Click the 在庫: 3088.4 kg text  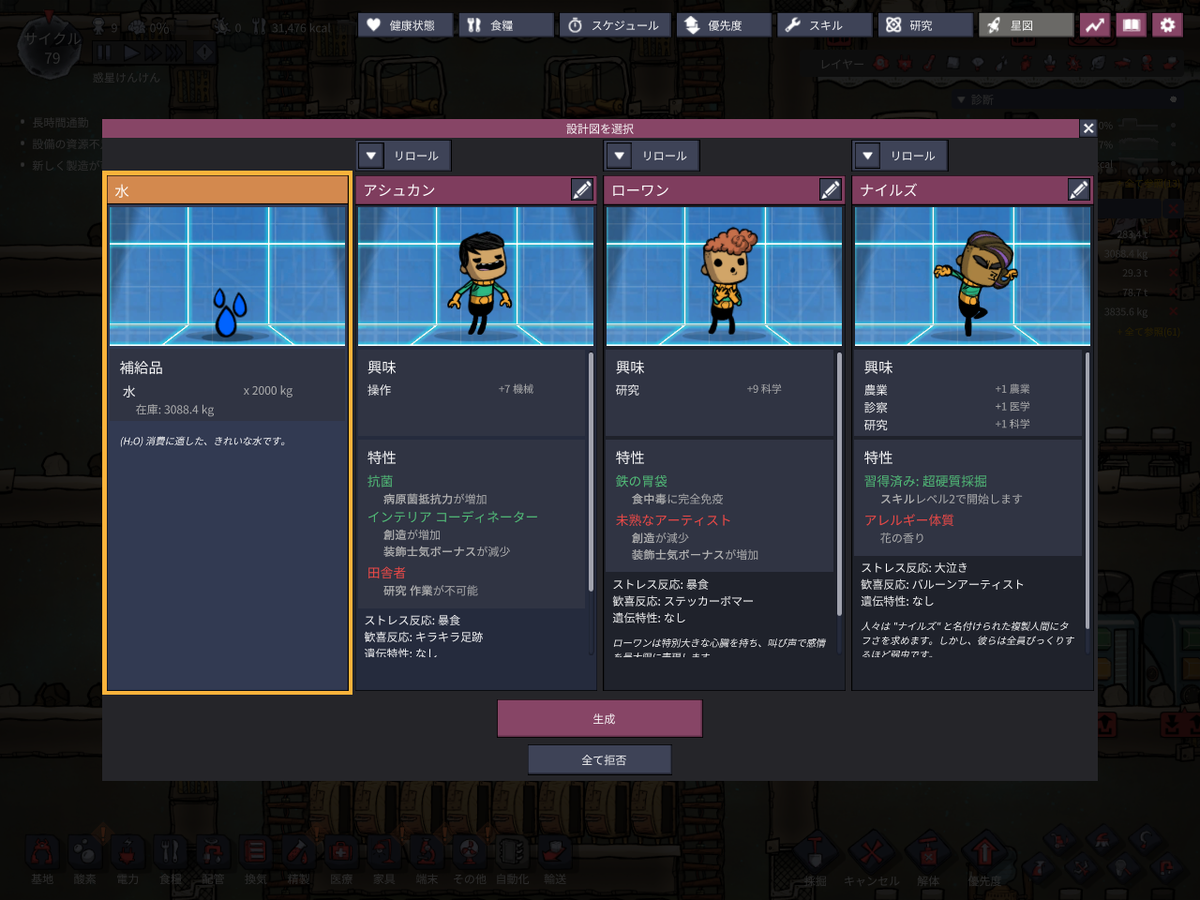[175, 410]
